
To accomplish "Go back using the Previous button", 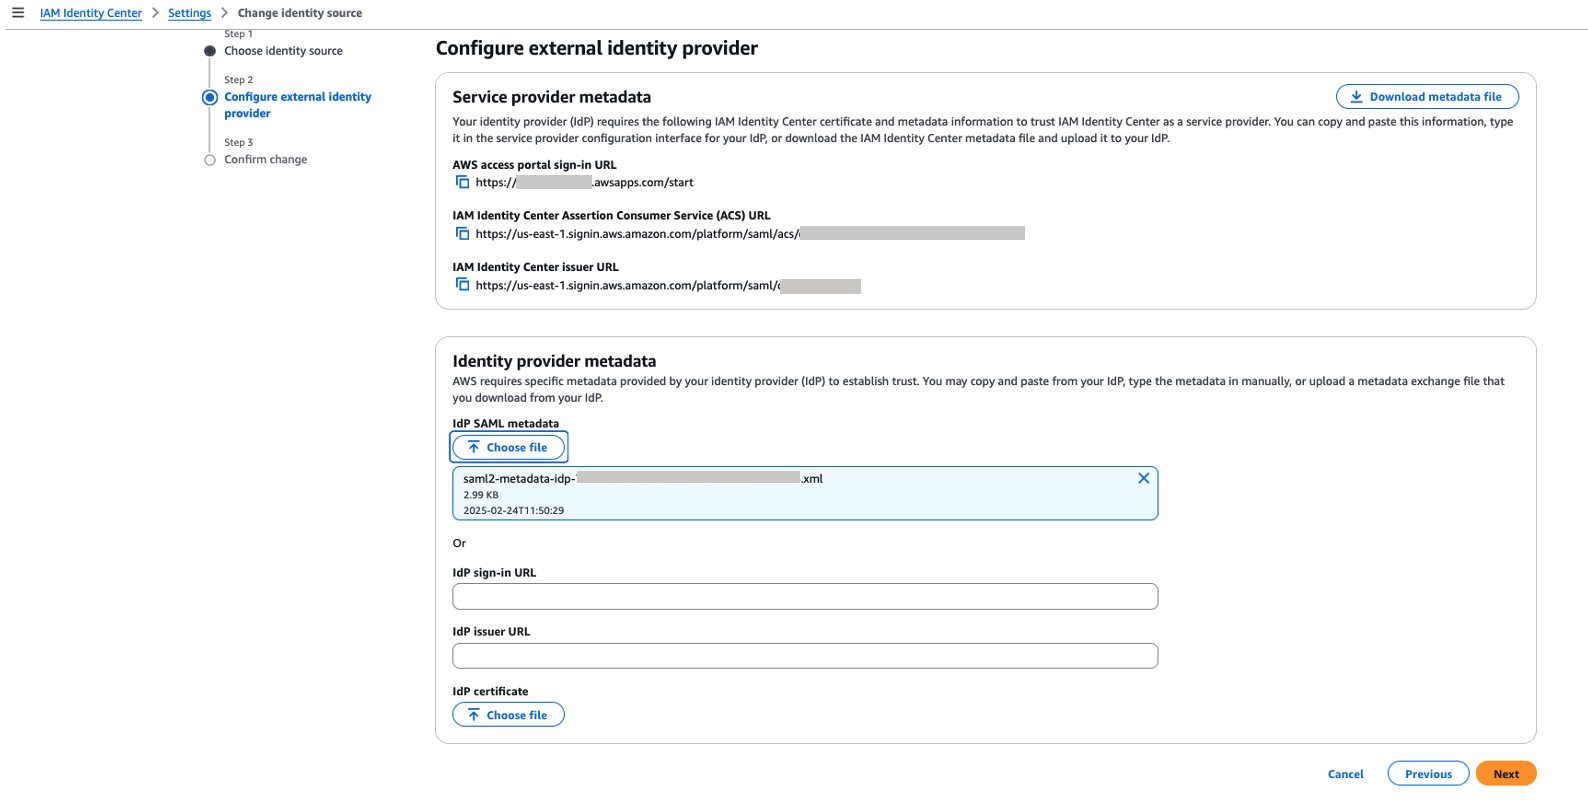I will click(x=1428, y=773).
